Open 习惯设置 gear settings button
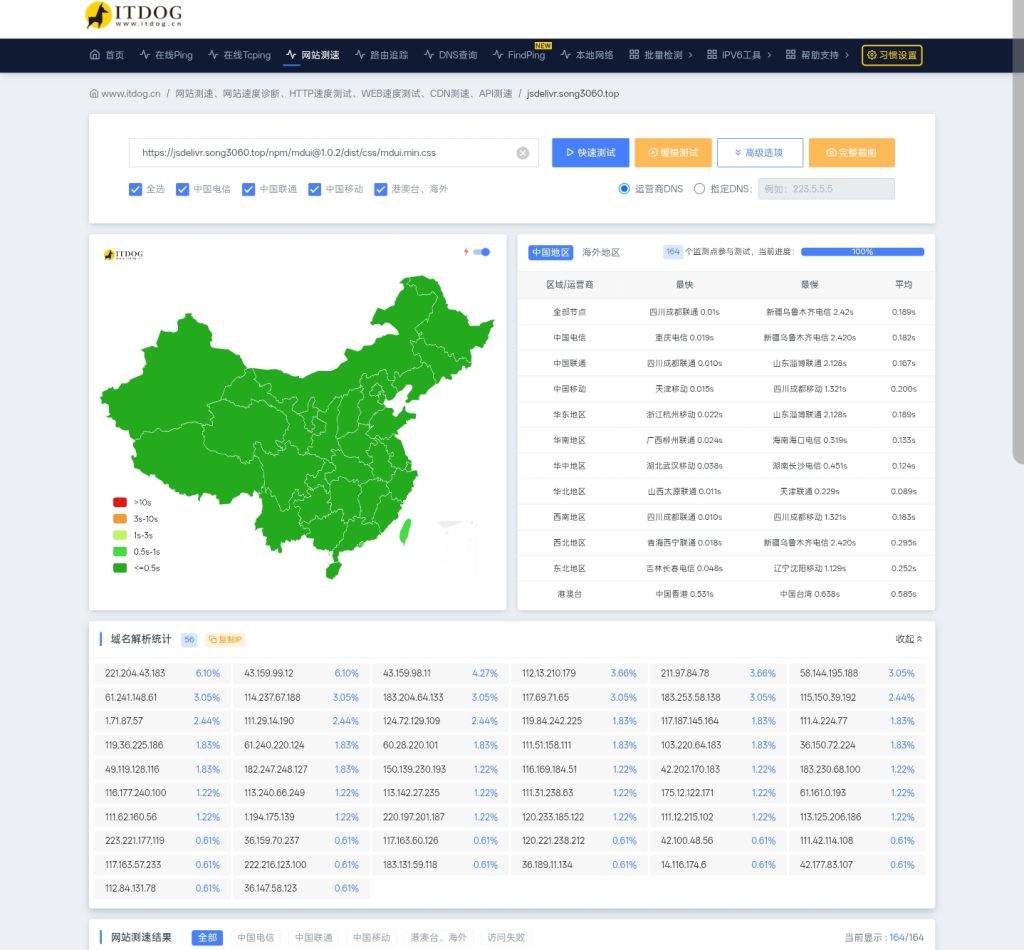 892,55
